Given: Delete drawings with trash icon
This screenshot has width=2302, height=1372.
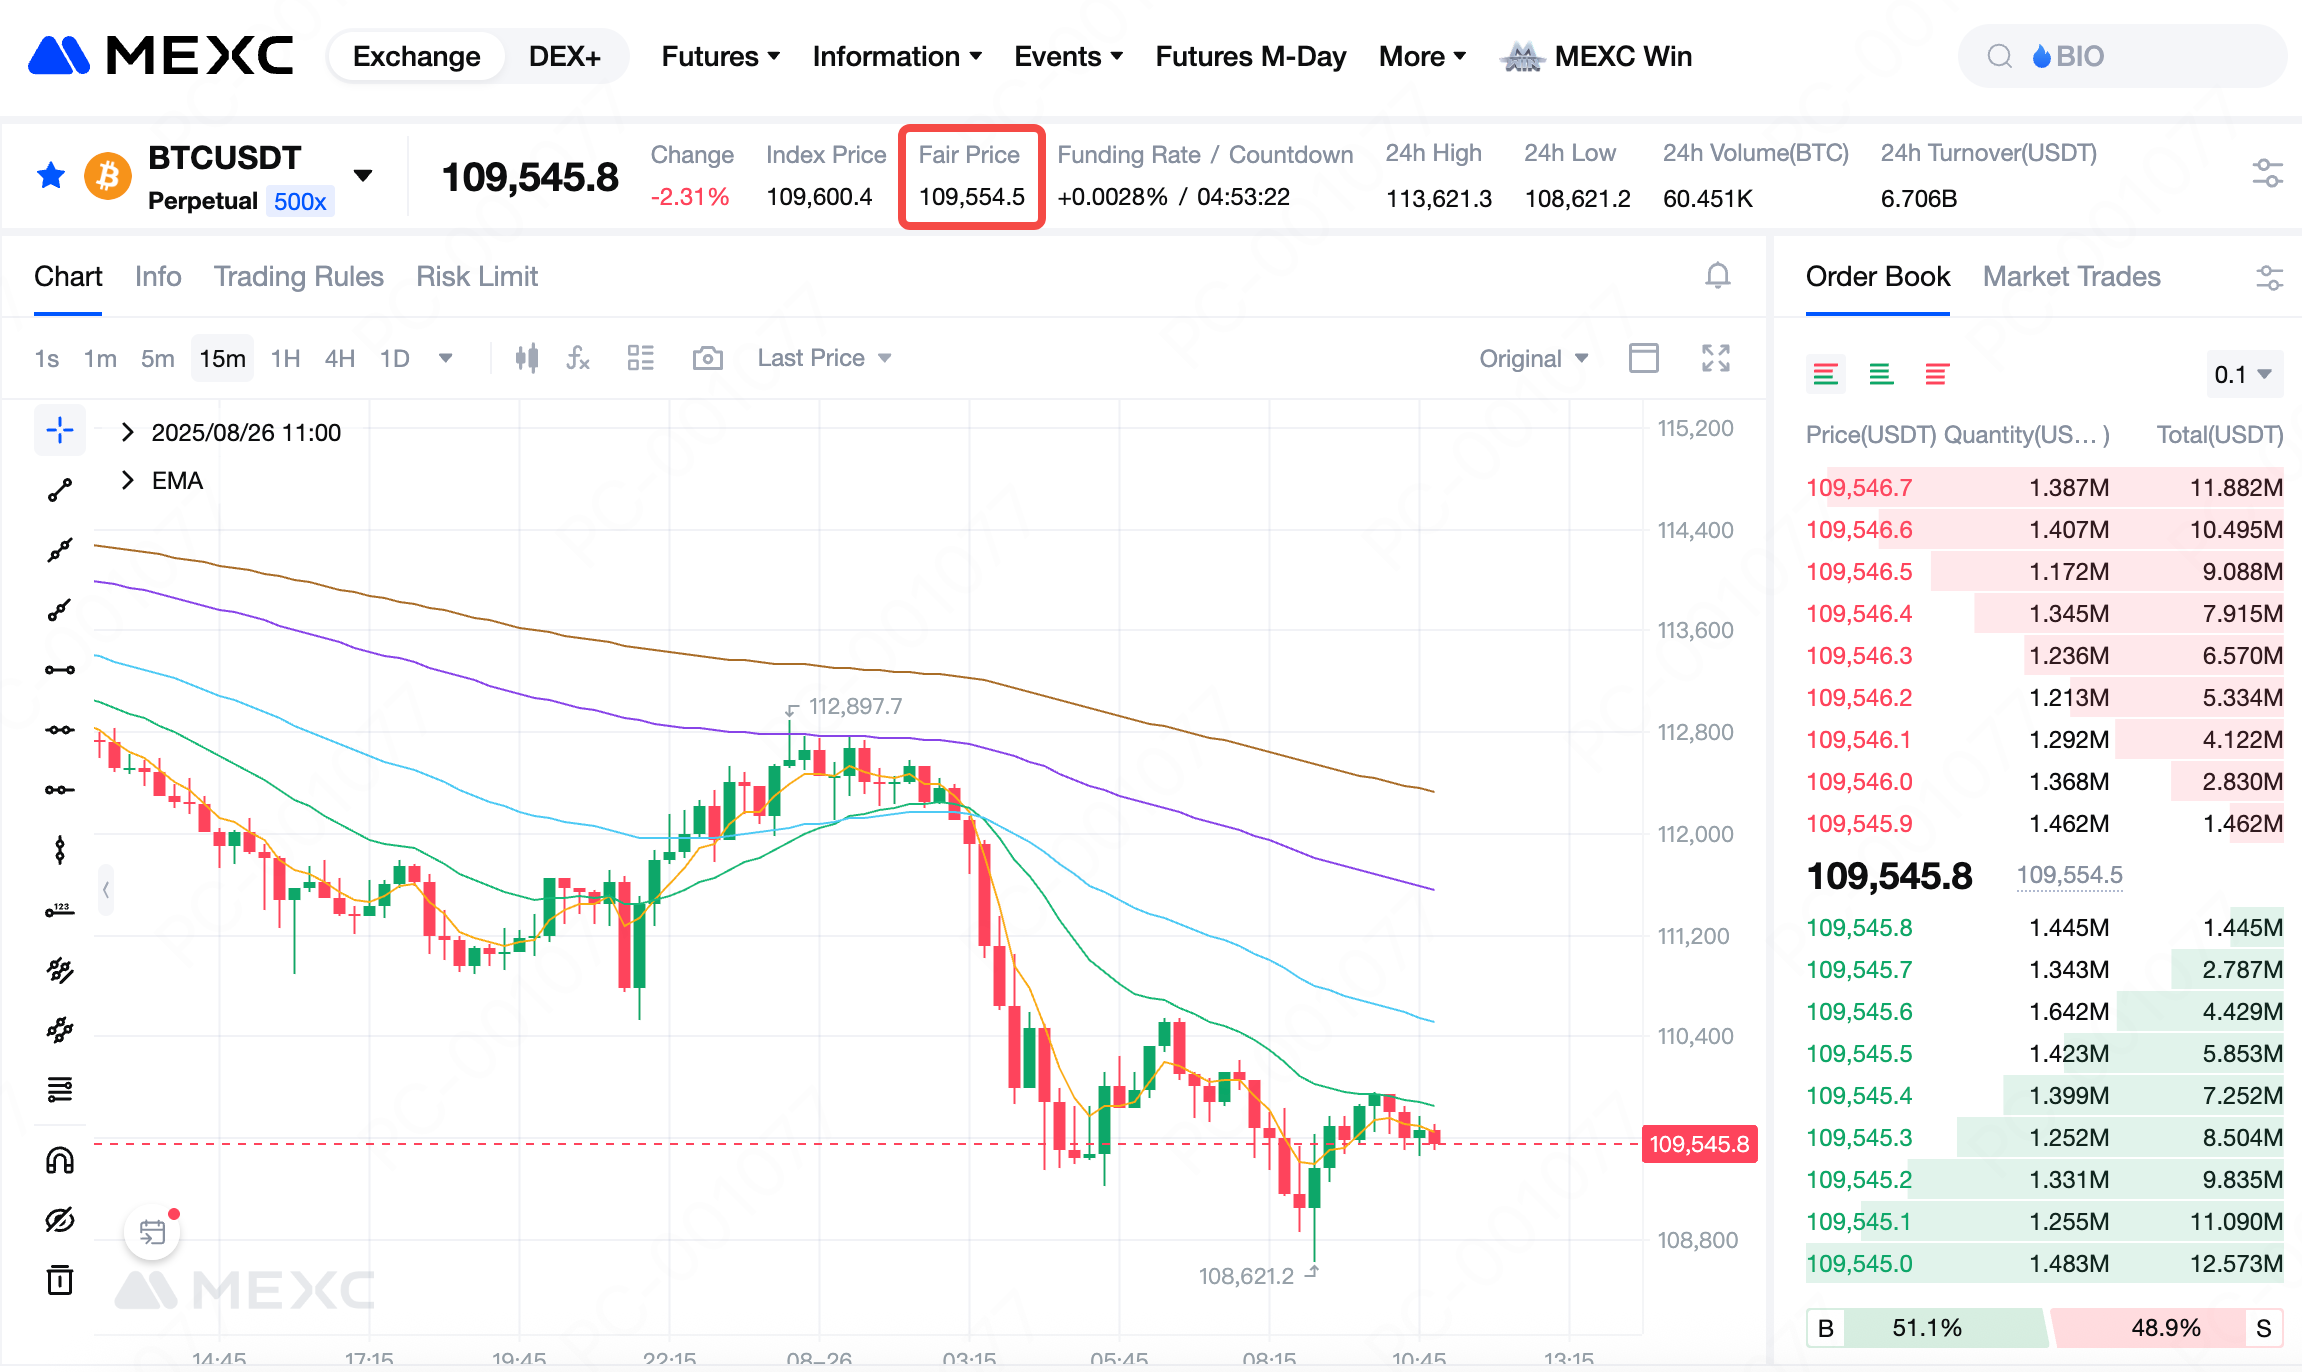Looking at the screenshot, I should pyautogui.click(x=60, y=1280).
